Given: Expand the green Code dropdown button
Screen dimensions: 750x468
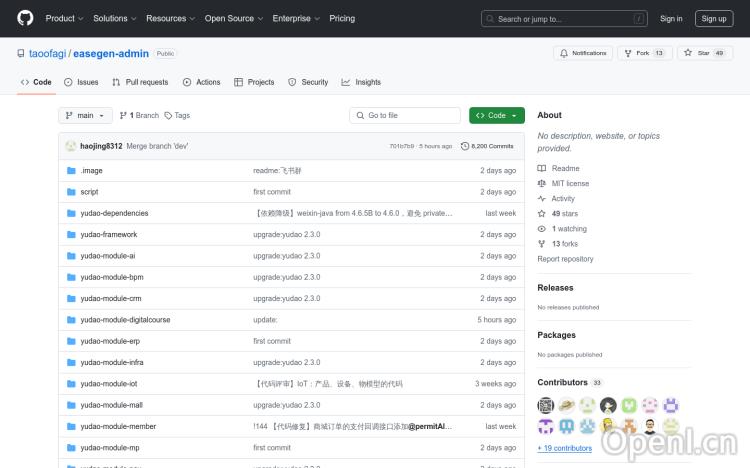Looking at the screenshot, I should point(496,115).
